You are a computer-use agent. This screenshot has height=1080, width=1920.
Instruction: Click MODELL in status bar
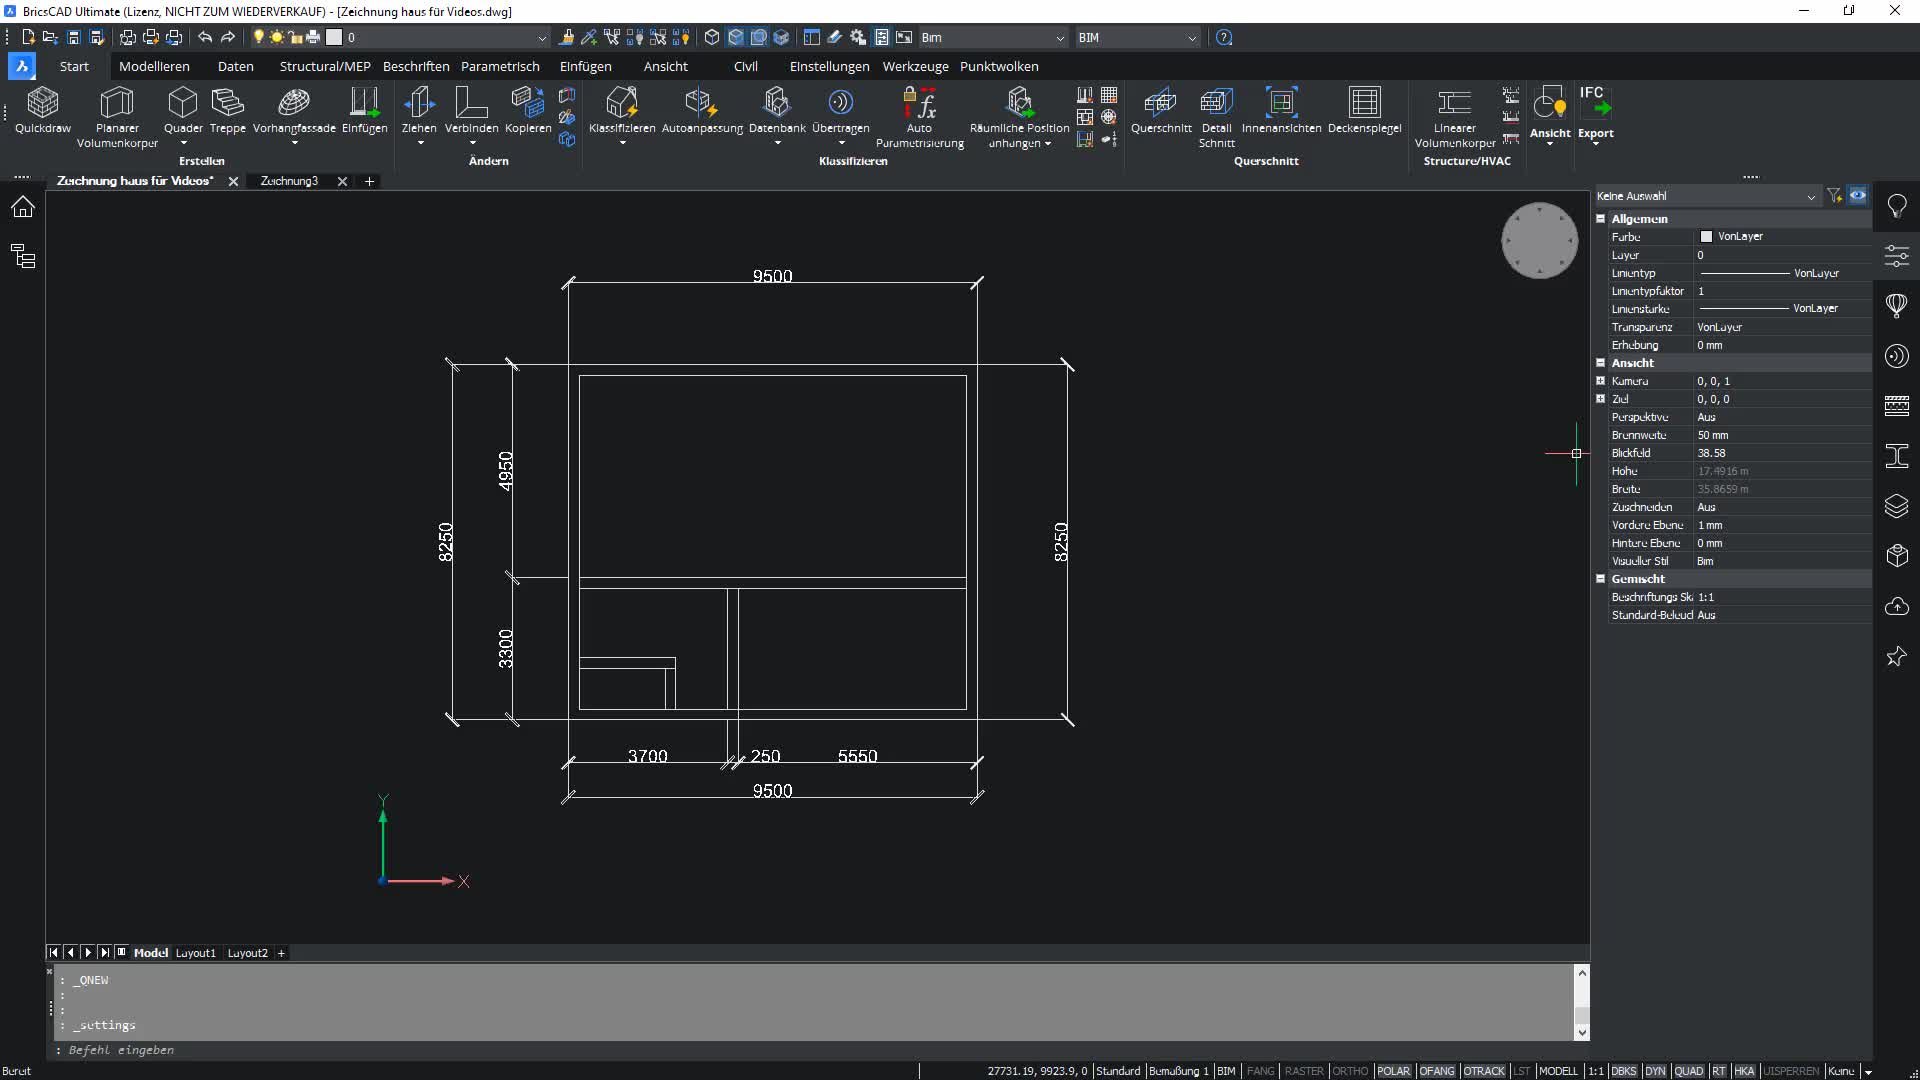[1558, 1071]
